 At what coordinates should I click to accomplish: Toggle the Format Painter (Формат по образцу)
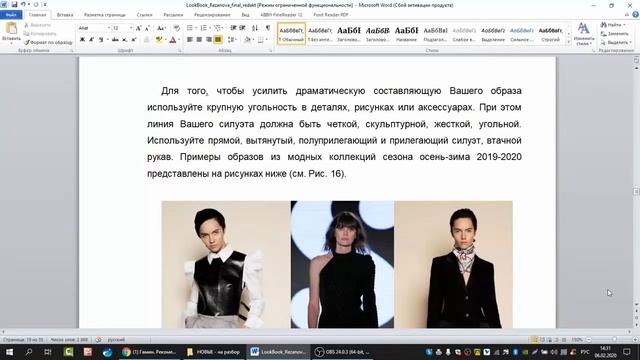pyautogui.click(x=48, y=42)
